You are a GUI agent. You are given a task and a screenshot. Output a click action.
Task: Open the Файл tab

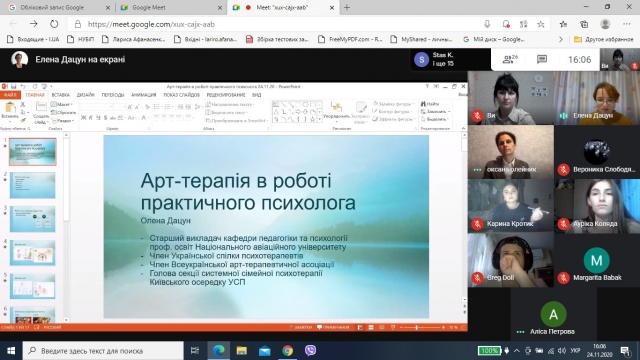pyautogui.click(x=10, y=95)
